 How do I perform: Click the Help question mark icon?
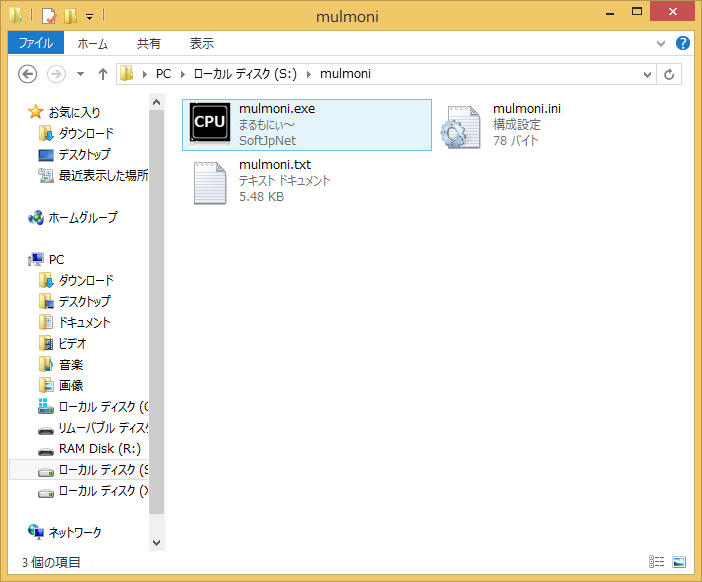[x=683, y=43]
